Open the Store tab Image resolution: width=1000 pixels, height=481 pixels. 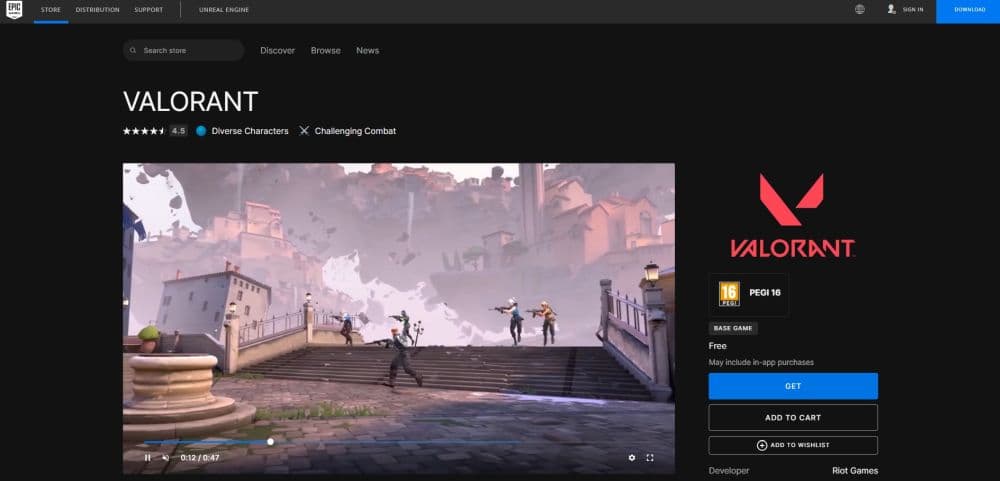tap(50, 10)
